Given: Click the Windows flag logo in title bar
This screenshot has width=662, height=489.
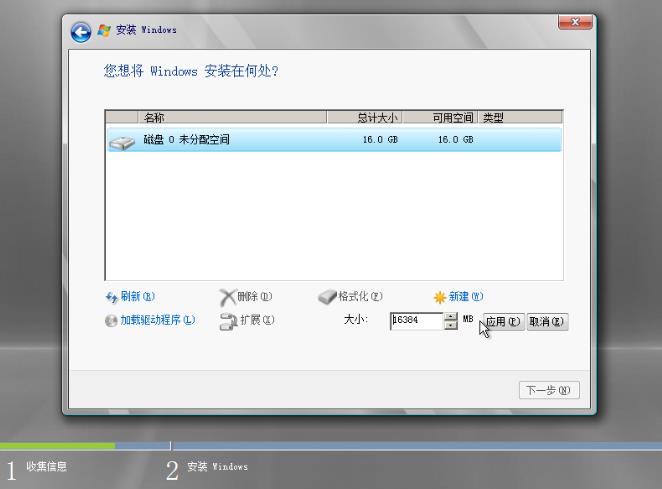Looking at the screenshot, I should pos(102,30).
